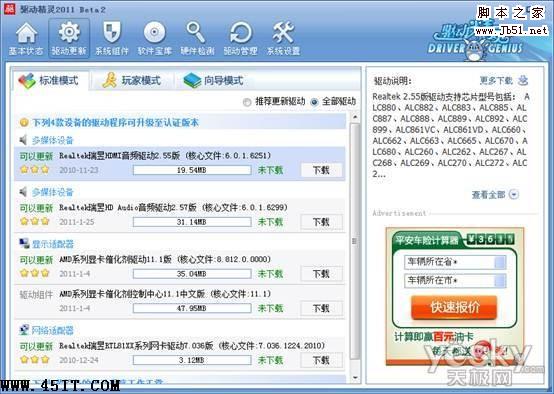Image resolution: width=554 pixels, height=394 pixels.
Task: Click the 2010-12-24 date text
Action: pyautogui.click(x=78, y=360)
